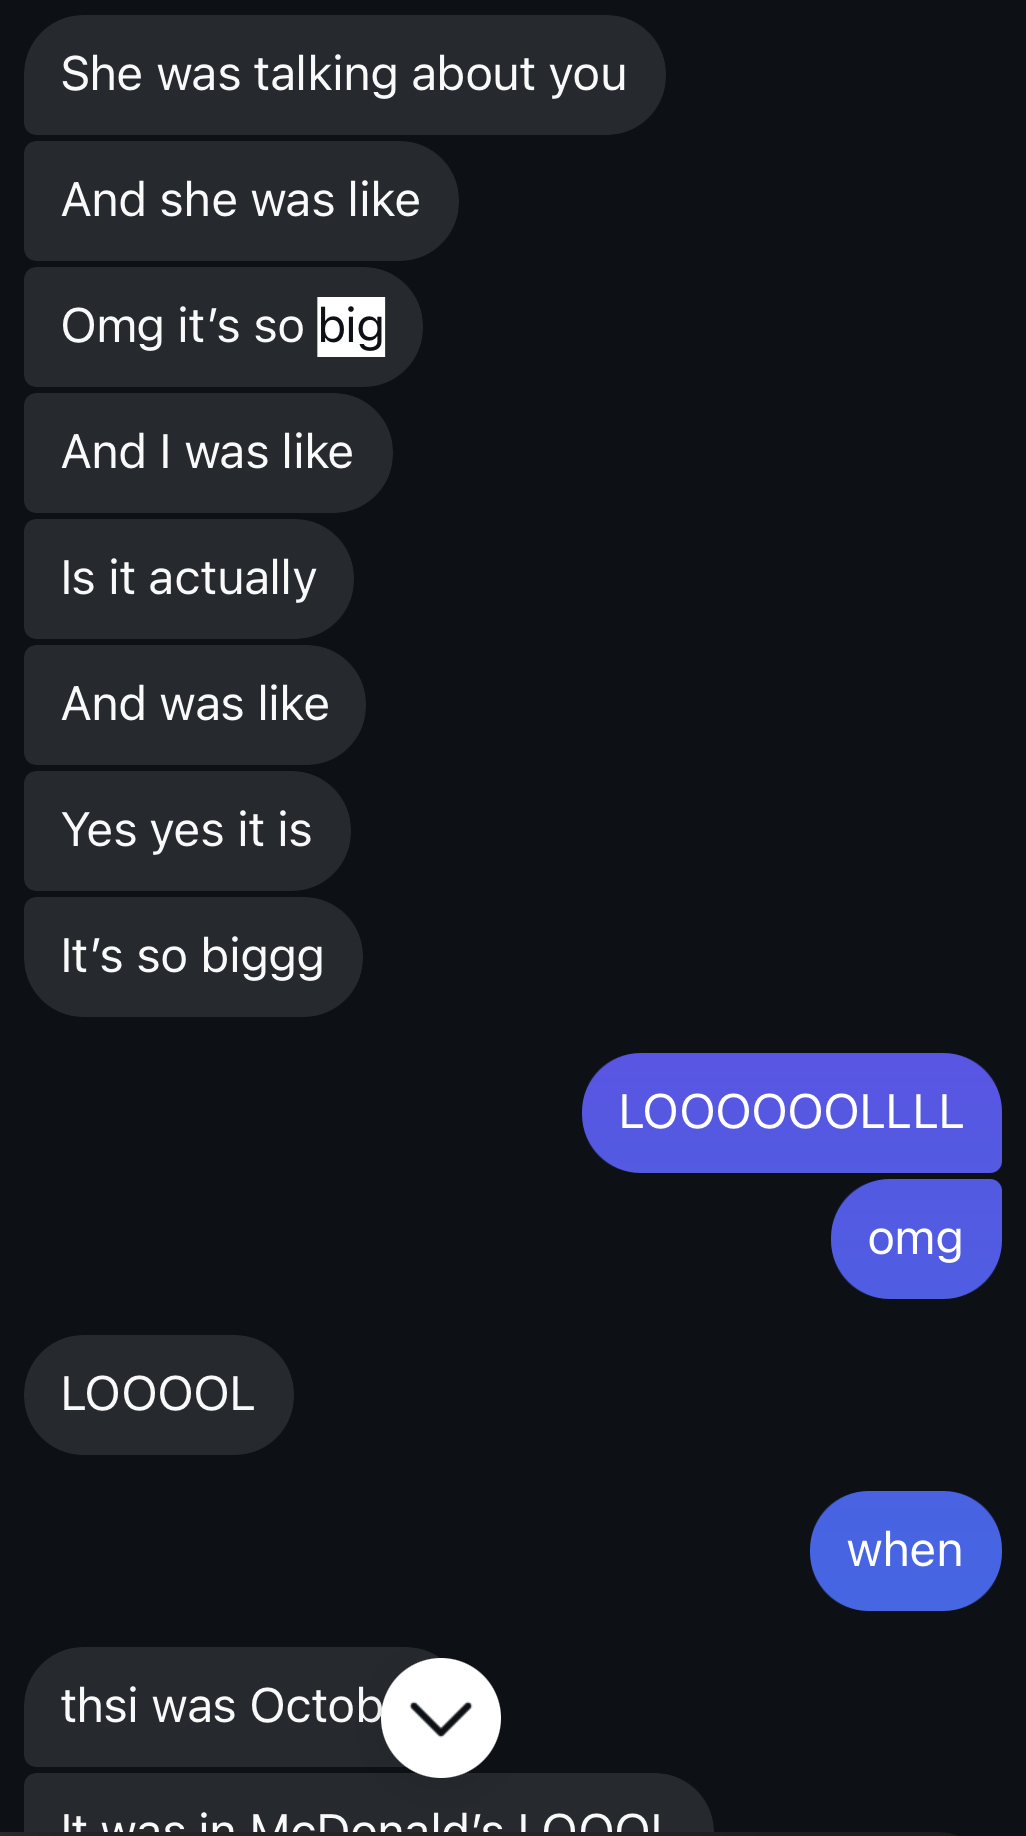Tap the word "Omg" in third message
1026x1836 pixels.
click(x=112, y=328)
